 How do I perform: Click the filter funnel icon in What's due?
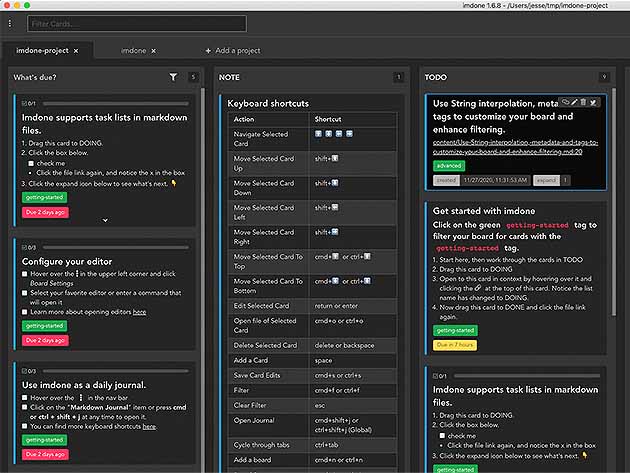(173, 77)
